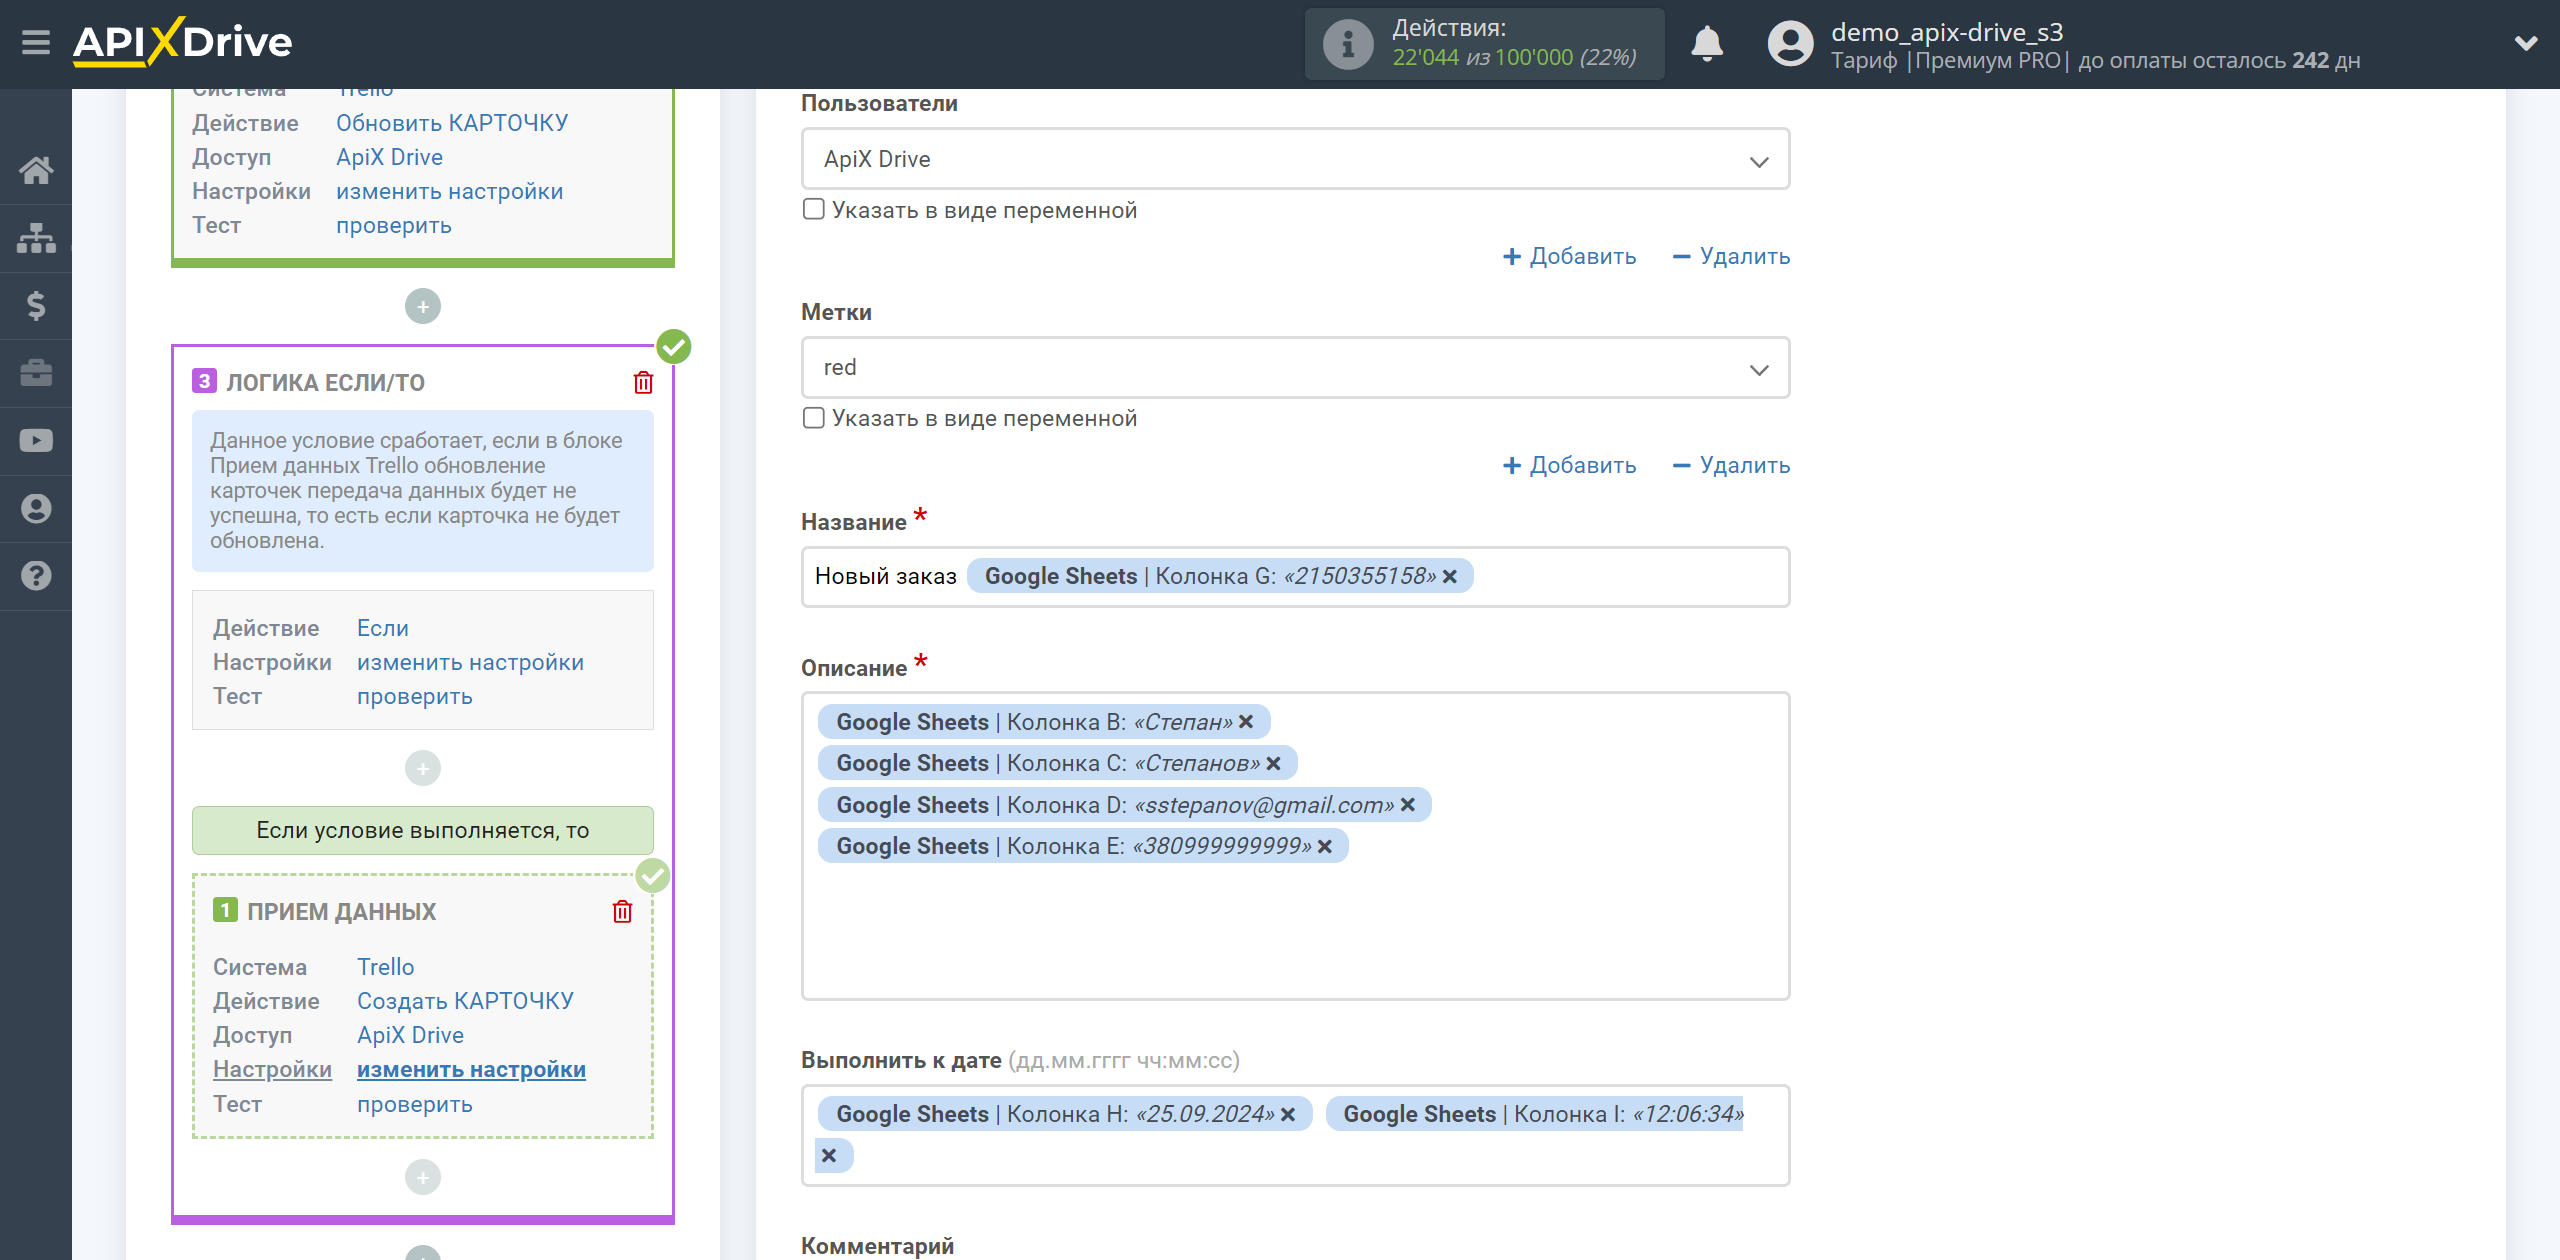Image resolution: width=2560 pixels, height=1260 pixels.
Task: Click into the Описание text area
Action: point(1295,846)
